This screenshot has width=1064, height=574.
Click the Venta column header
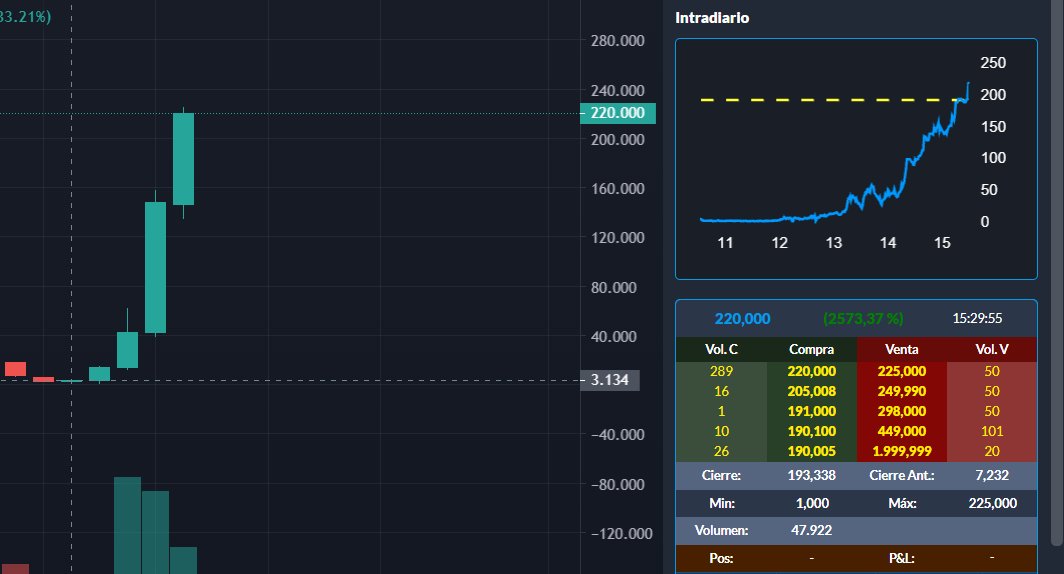pos(901,349)
